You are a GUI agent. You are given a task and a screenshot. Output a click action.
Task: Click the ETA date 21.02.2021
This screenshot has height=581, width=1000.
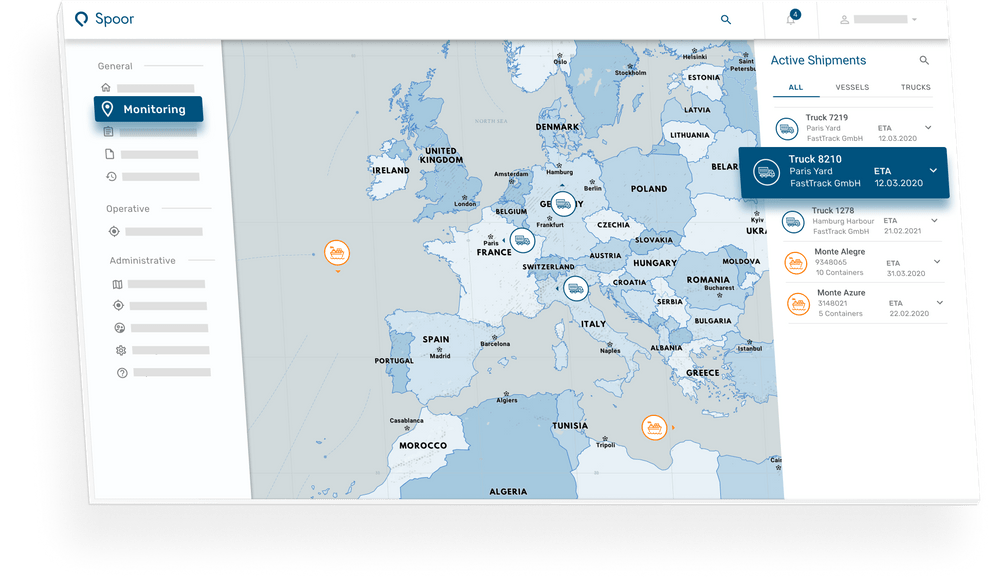[902, 232]
